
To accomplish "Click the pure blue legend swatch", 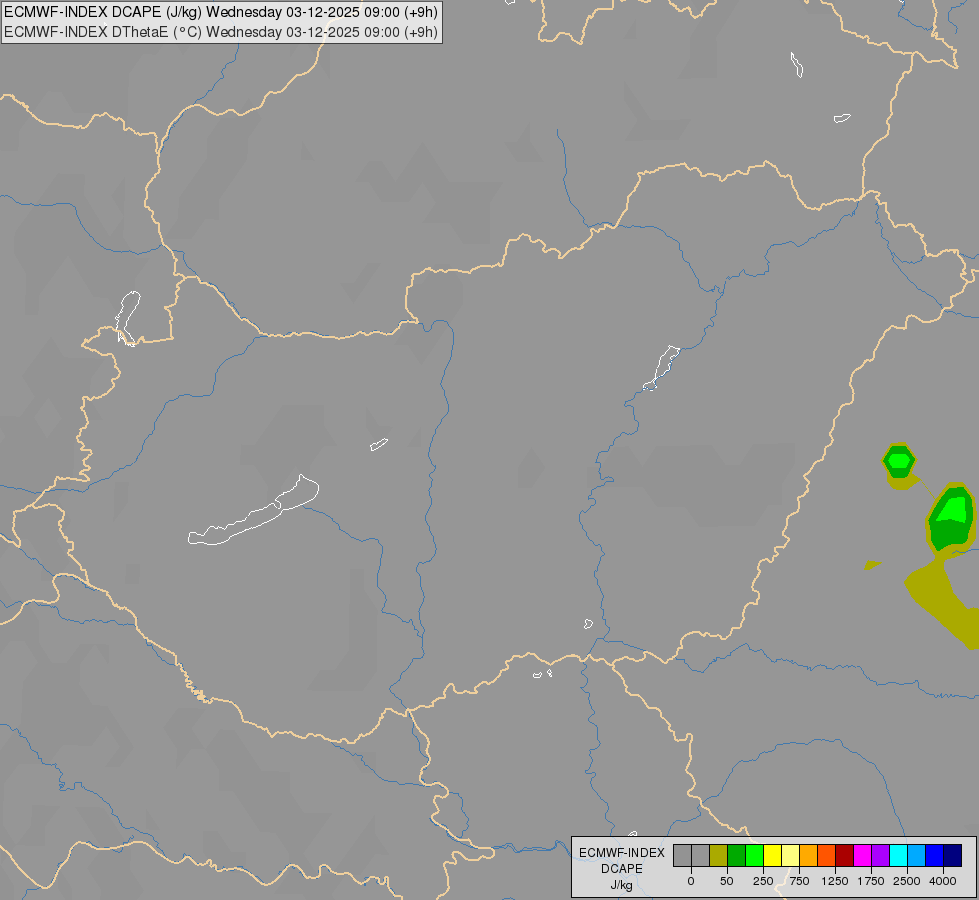I will pos(935,855).
